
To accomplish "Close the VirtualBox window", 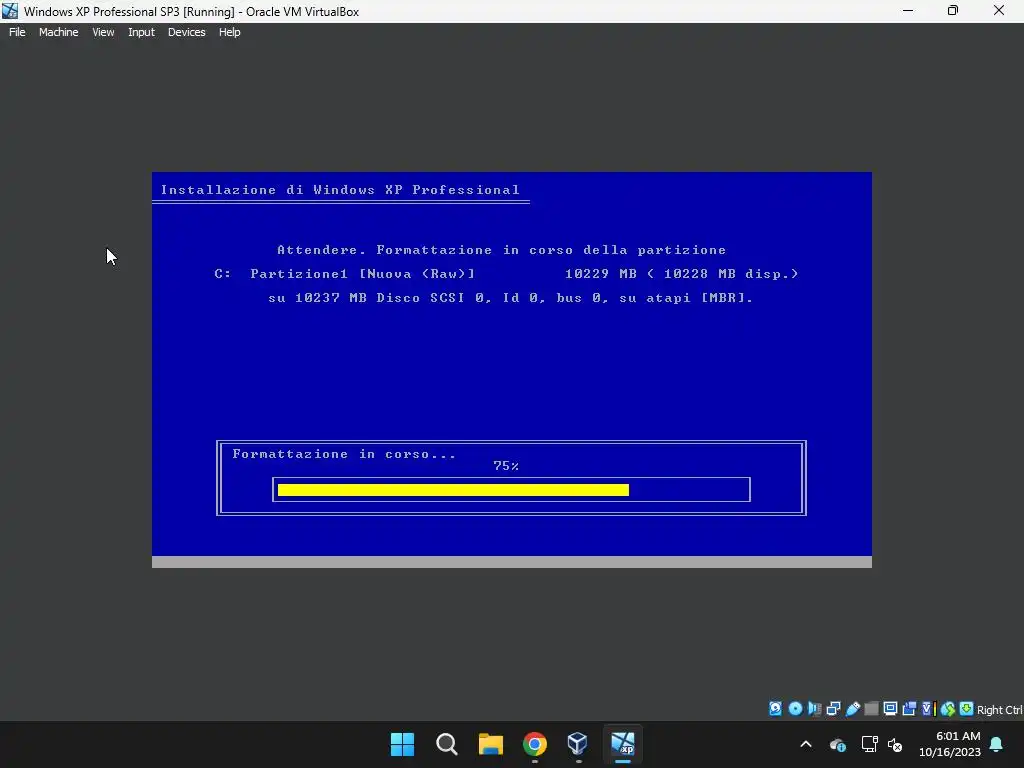I will tap(999, 11).
